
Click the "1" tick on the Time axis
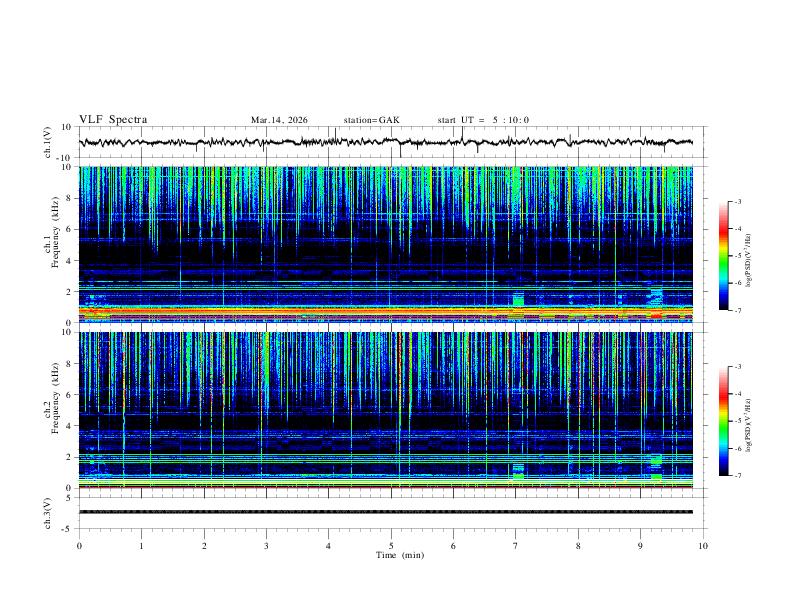pos(141,546)
